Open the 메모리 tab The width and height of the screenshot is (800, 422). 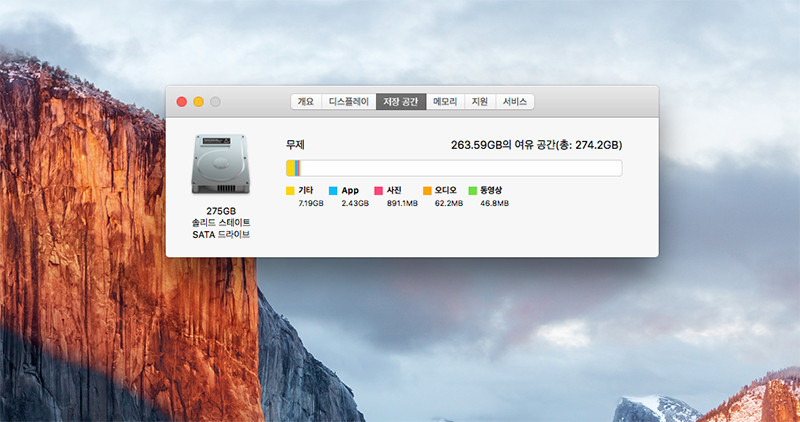pyautogui.click(x=445, y=102)
